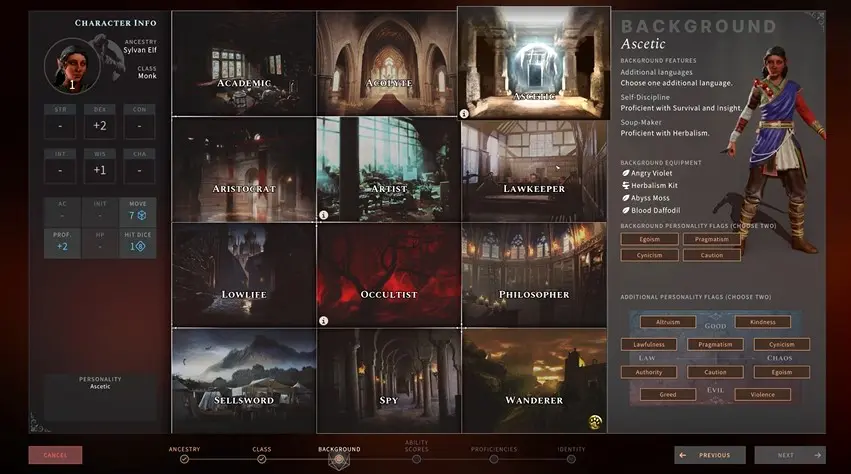The image size is (851, 474).
Task: Open the Ability Scores step
Action: 416,459
